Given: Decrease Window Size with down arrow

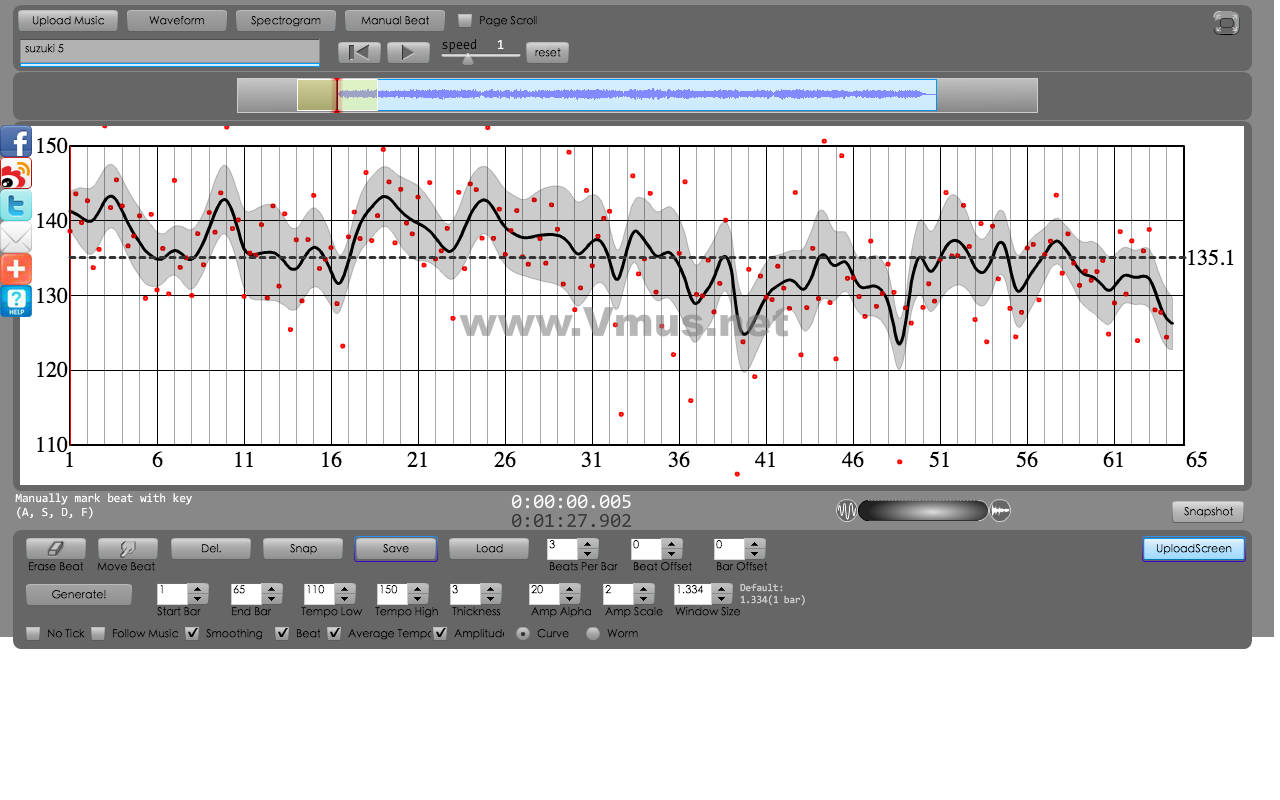Looking at the screenshot, I should [x=724, y=599].
